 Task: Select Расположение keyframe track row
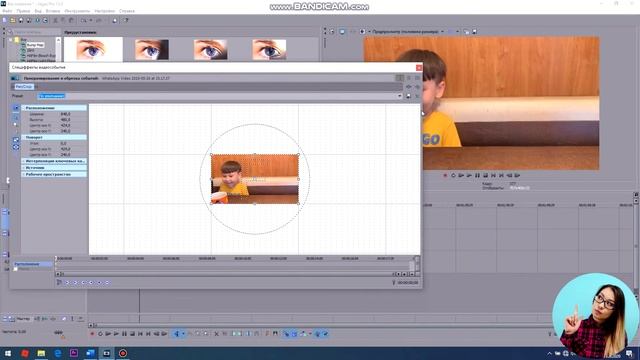(x=33, y=264)
